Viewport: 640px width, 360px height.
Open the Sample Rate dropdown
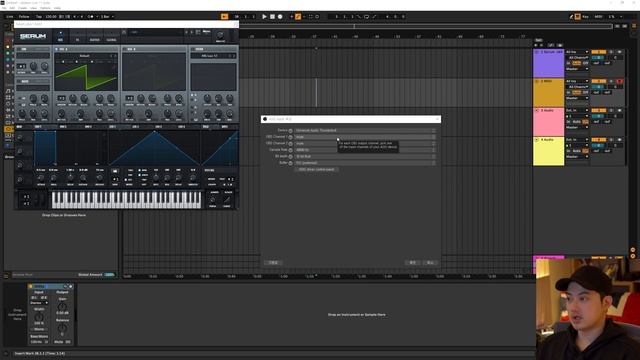365,150
